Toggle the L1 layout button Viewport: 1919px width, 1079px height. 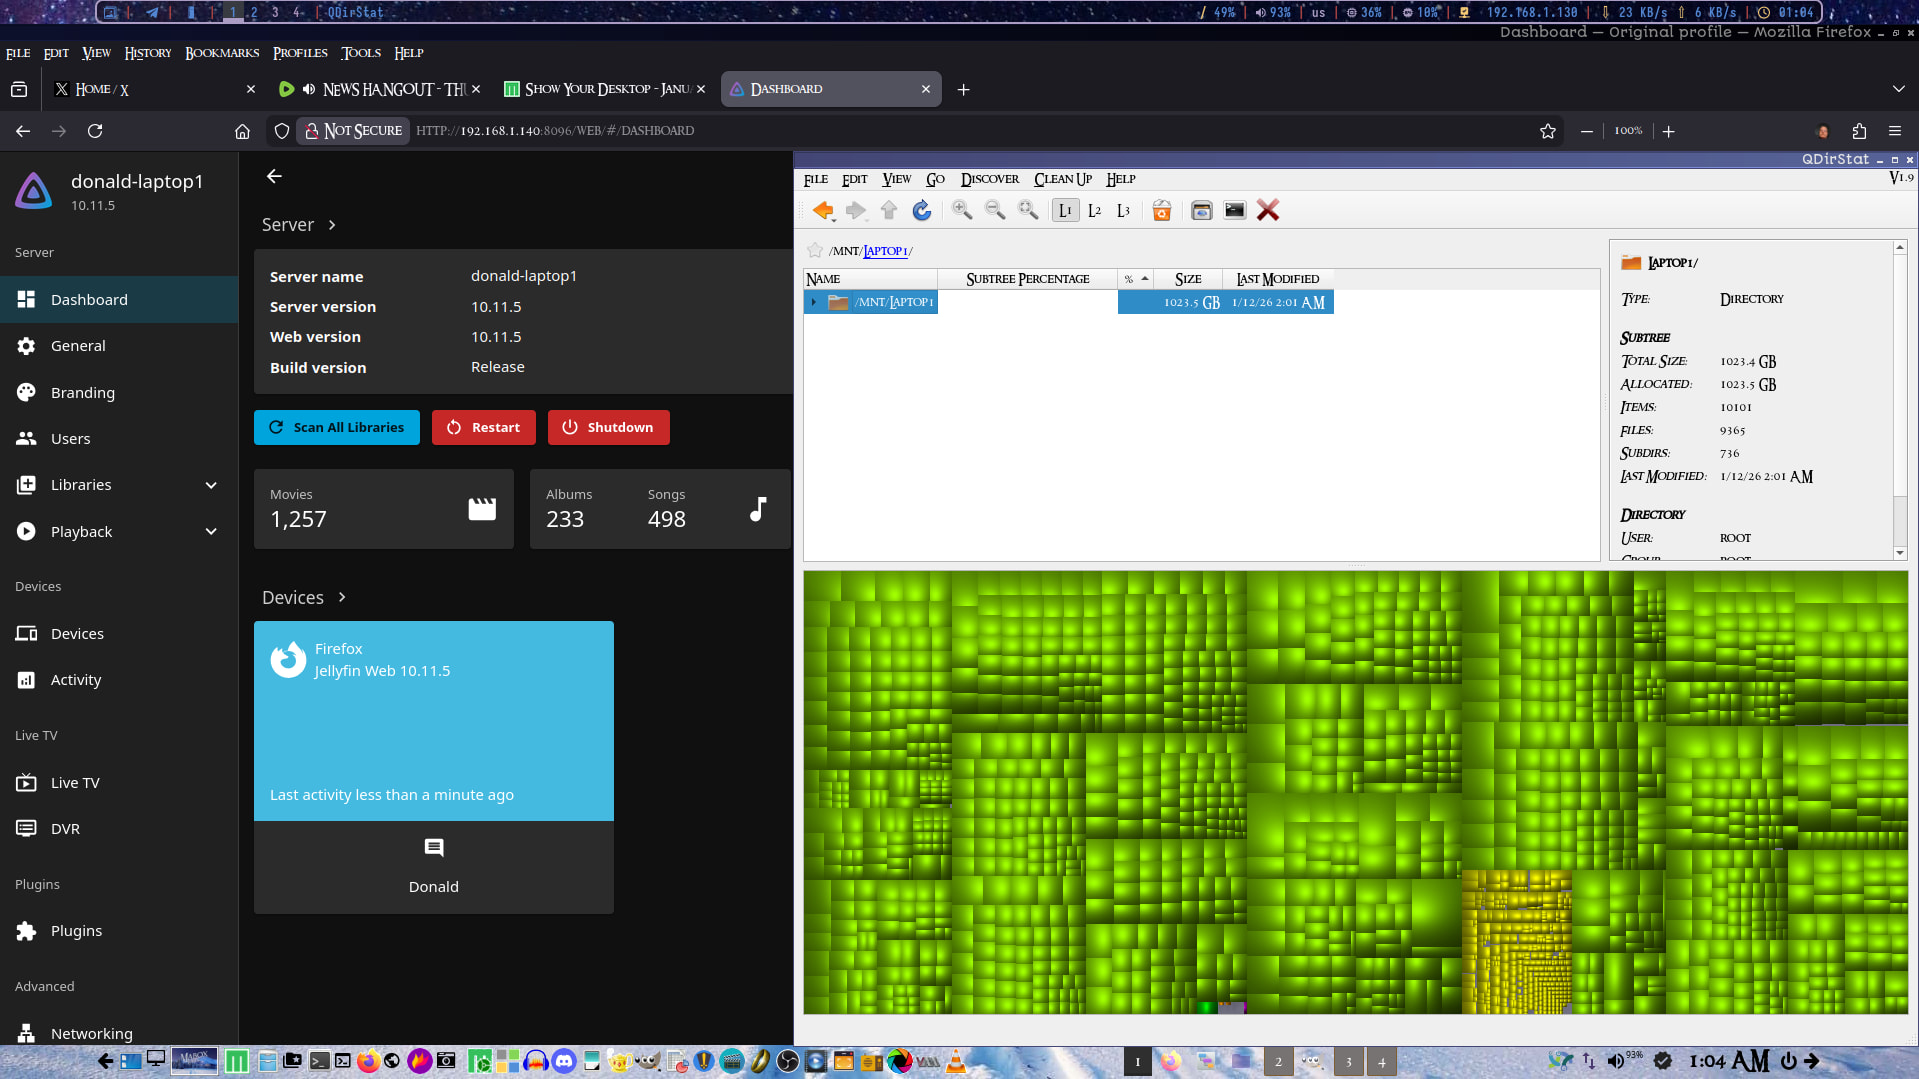tap(1065, 210)
